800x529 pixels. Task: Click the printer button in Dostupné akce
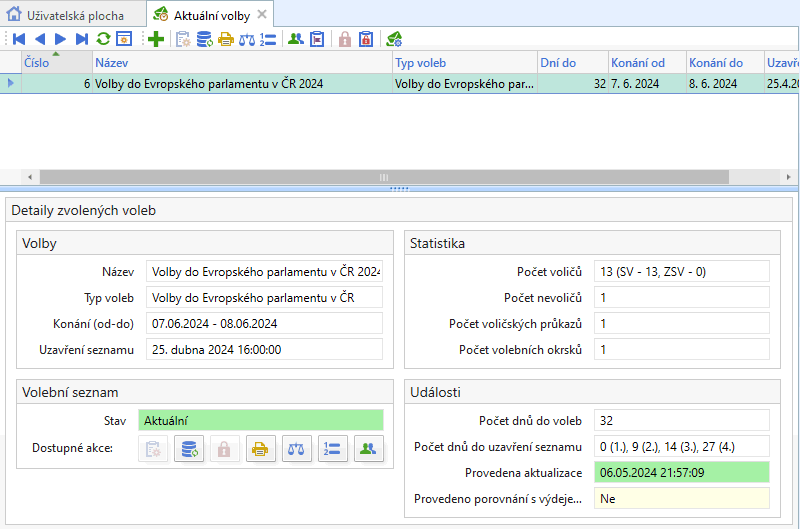(259, 449)
